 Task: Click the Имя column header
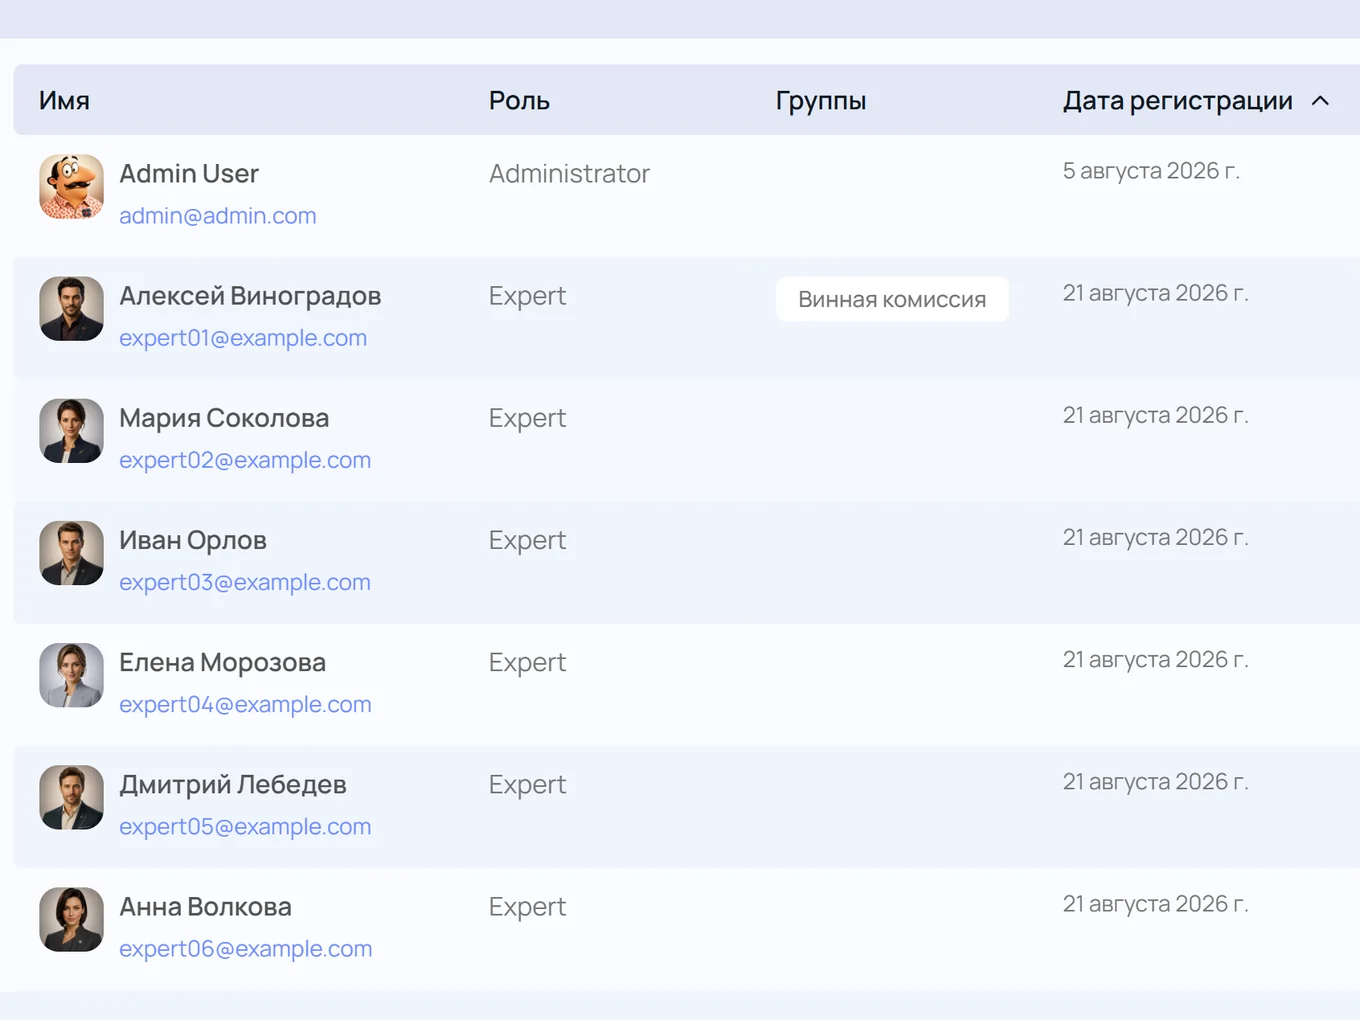coord(64,100)
